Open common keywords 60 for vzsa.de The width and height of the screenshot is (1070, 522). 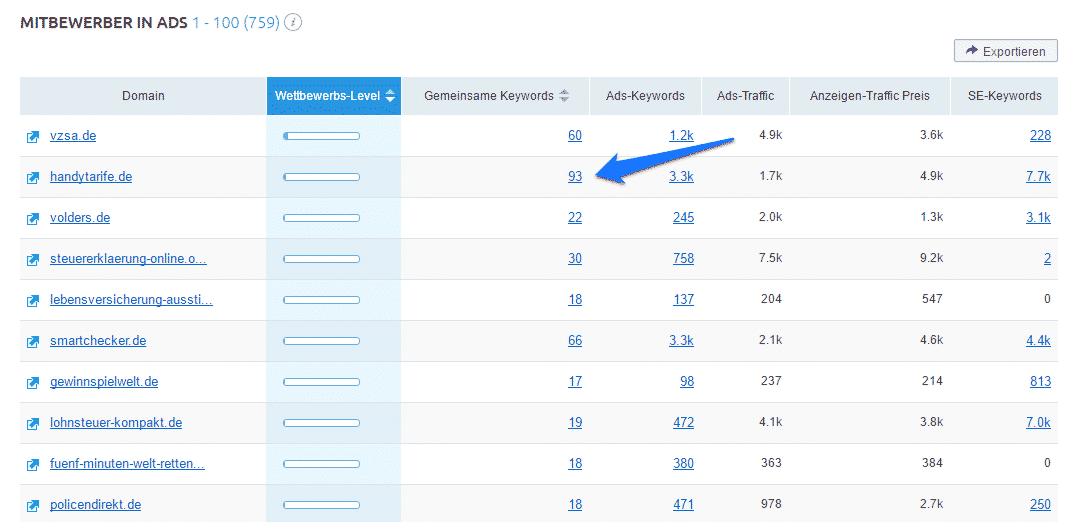pos(575,136)
